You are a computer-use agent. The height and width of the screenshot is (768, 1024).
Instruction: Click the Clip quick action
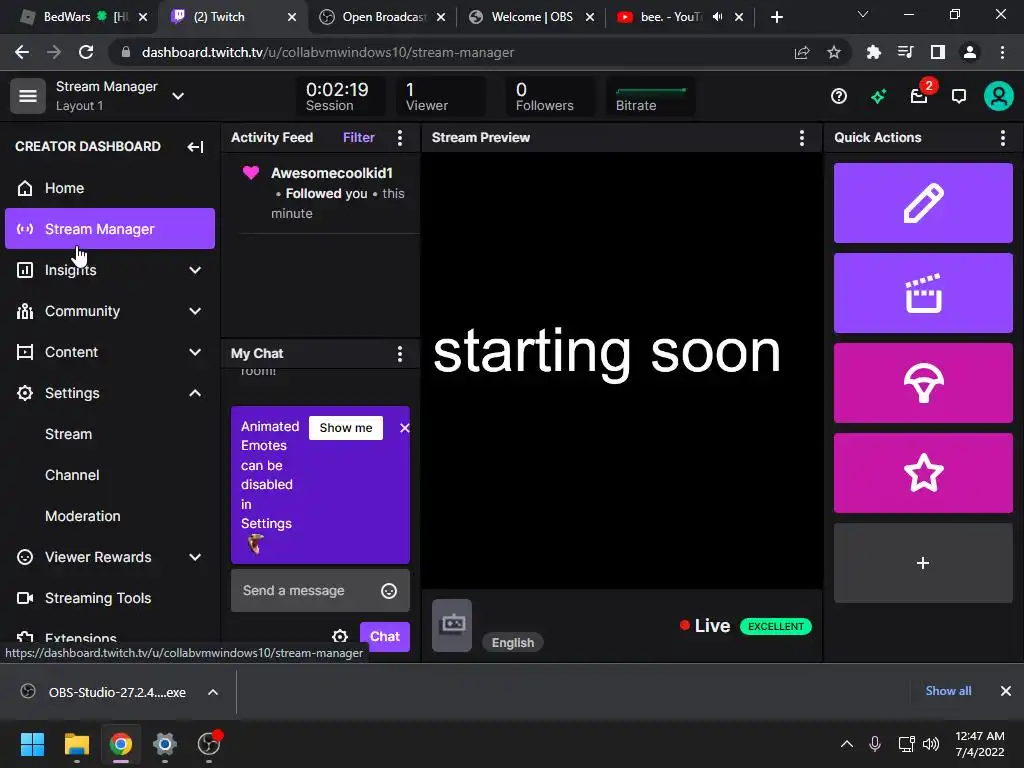923,293
